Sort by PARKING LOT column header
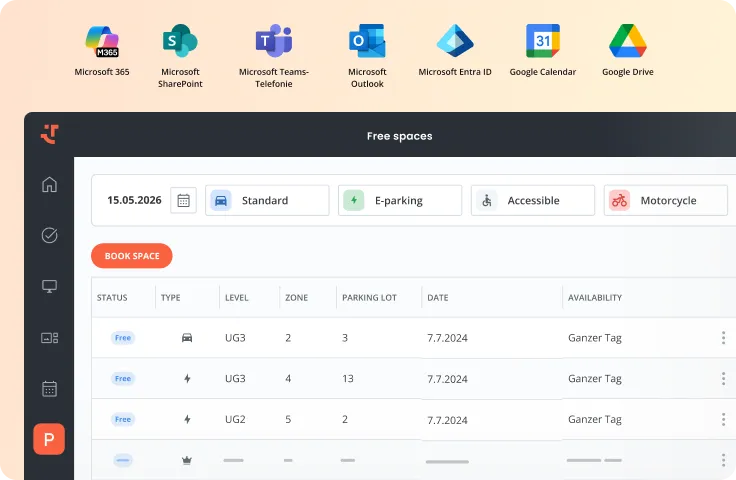 coord(369,297)
